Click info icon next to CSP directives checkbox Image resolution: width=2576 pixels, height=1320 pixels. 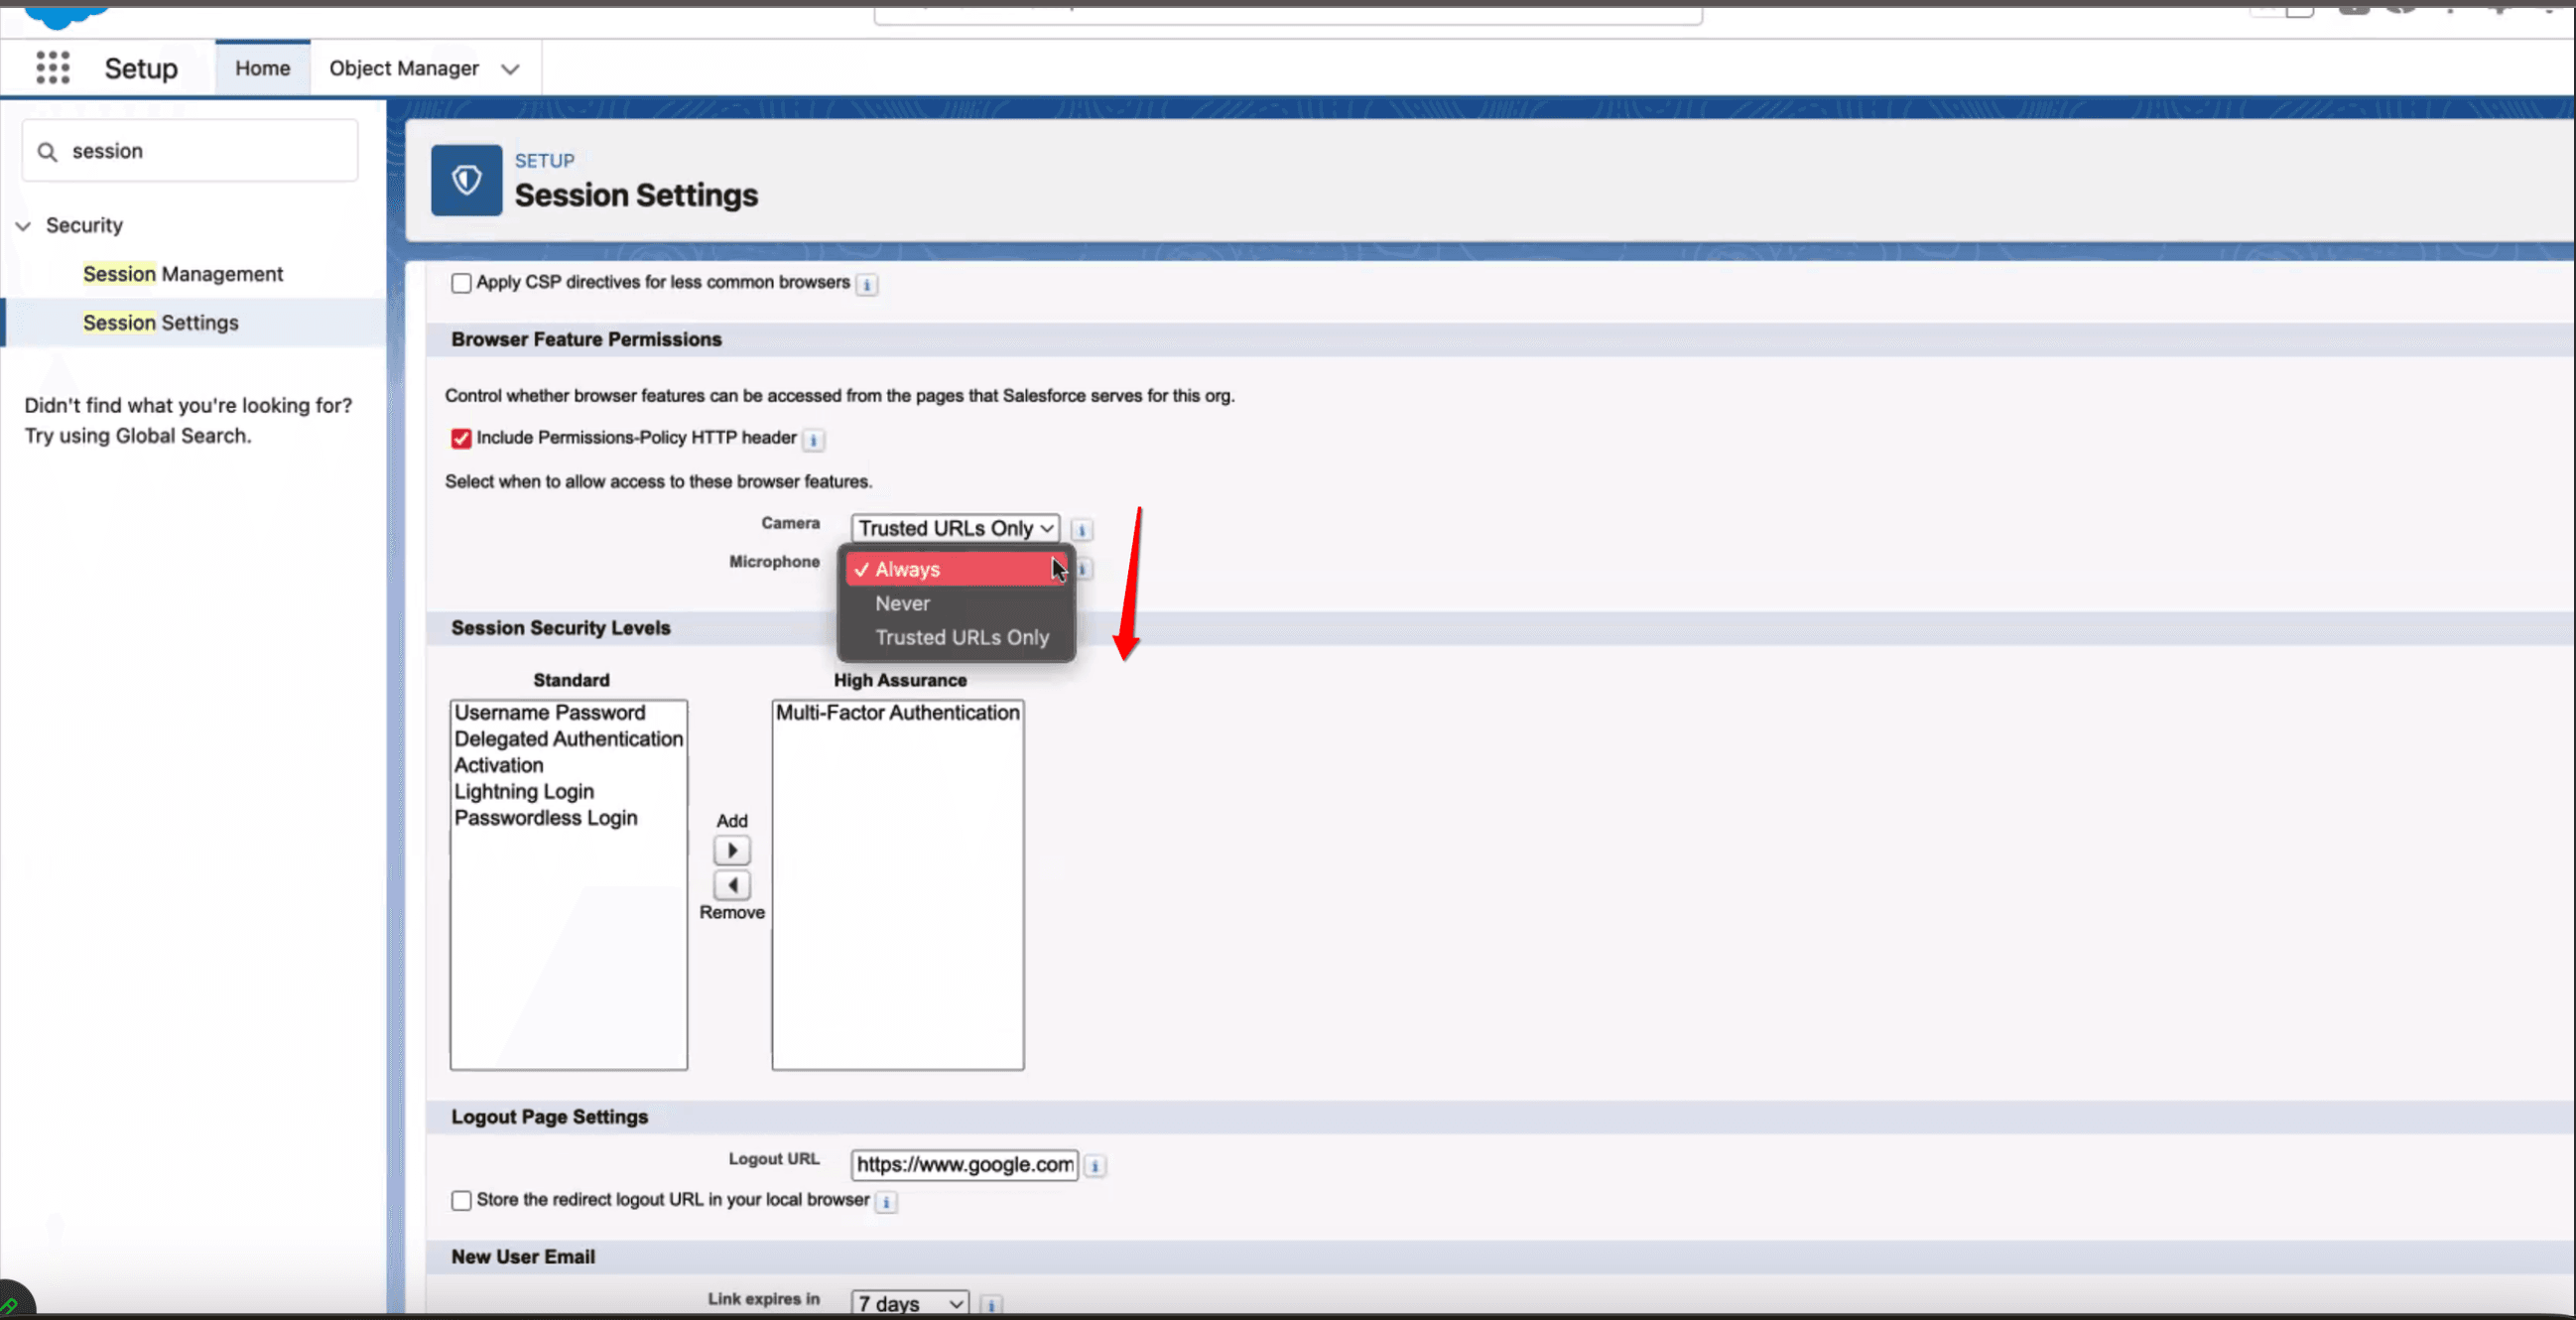pos(867,285)
